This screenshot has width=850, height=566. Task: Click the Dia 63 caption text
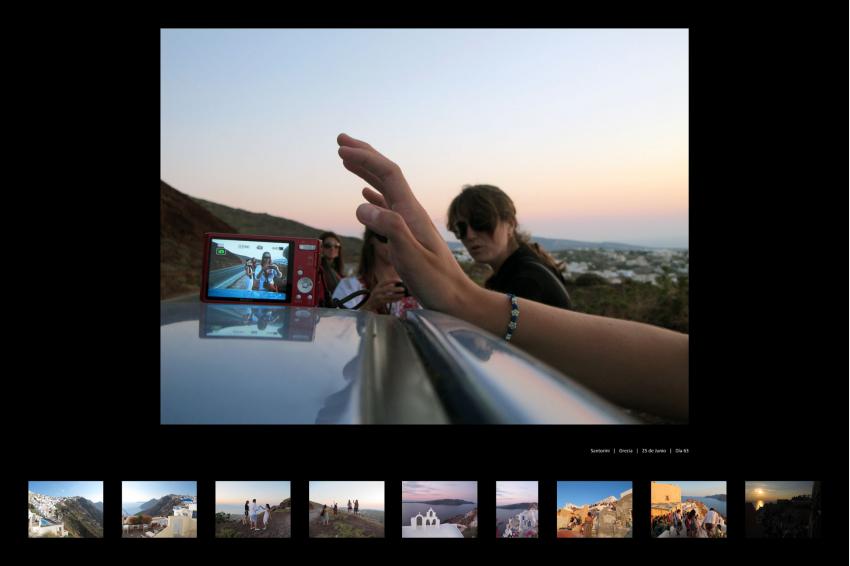pyautogui.click(x=681, y=451)
